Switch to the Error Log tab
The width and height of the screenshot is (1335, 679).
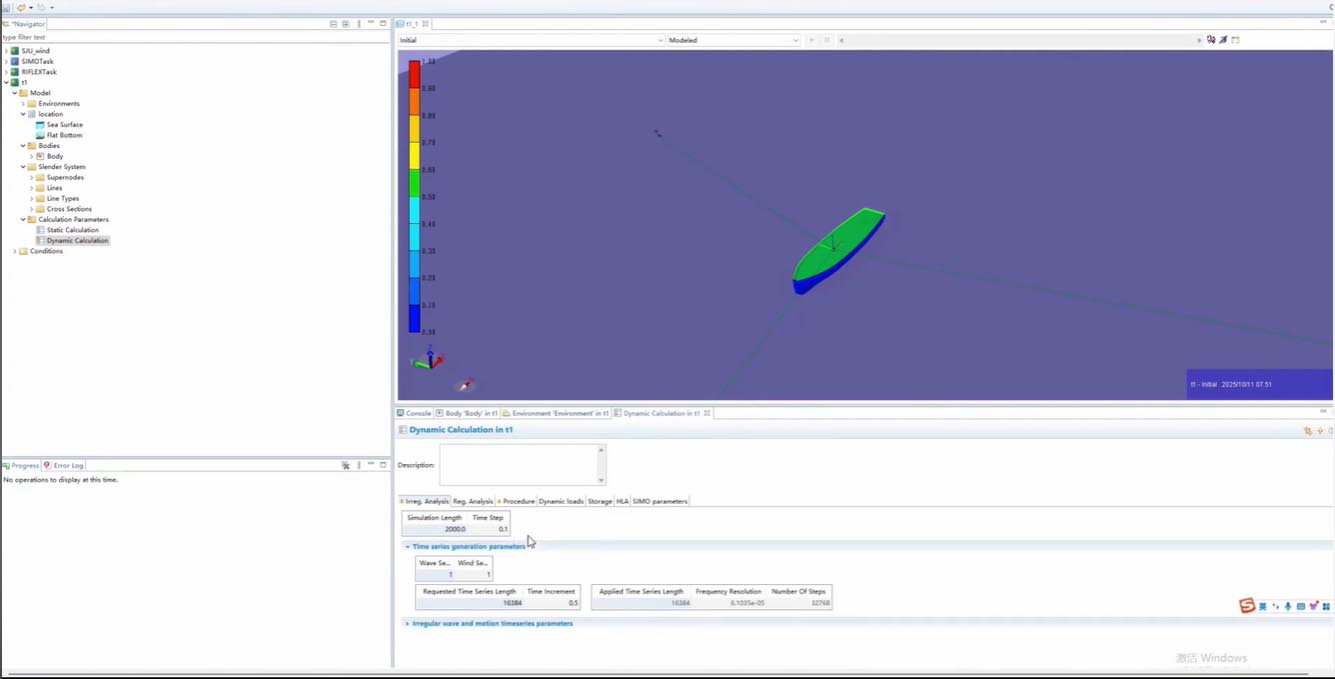pos(64,465)
